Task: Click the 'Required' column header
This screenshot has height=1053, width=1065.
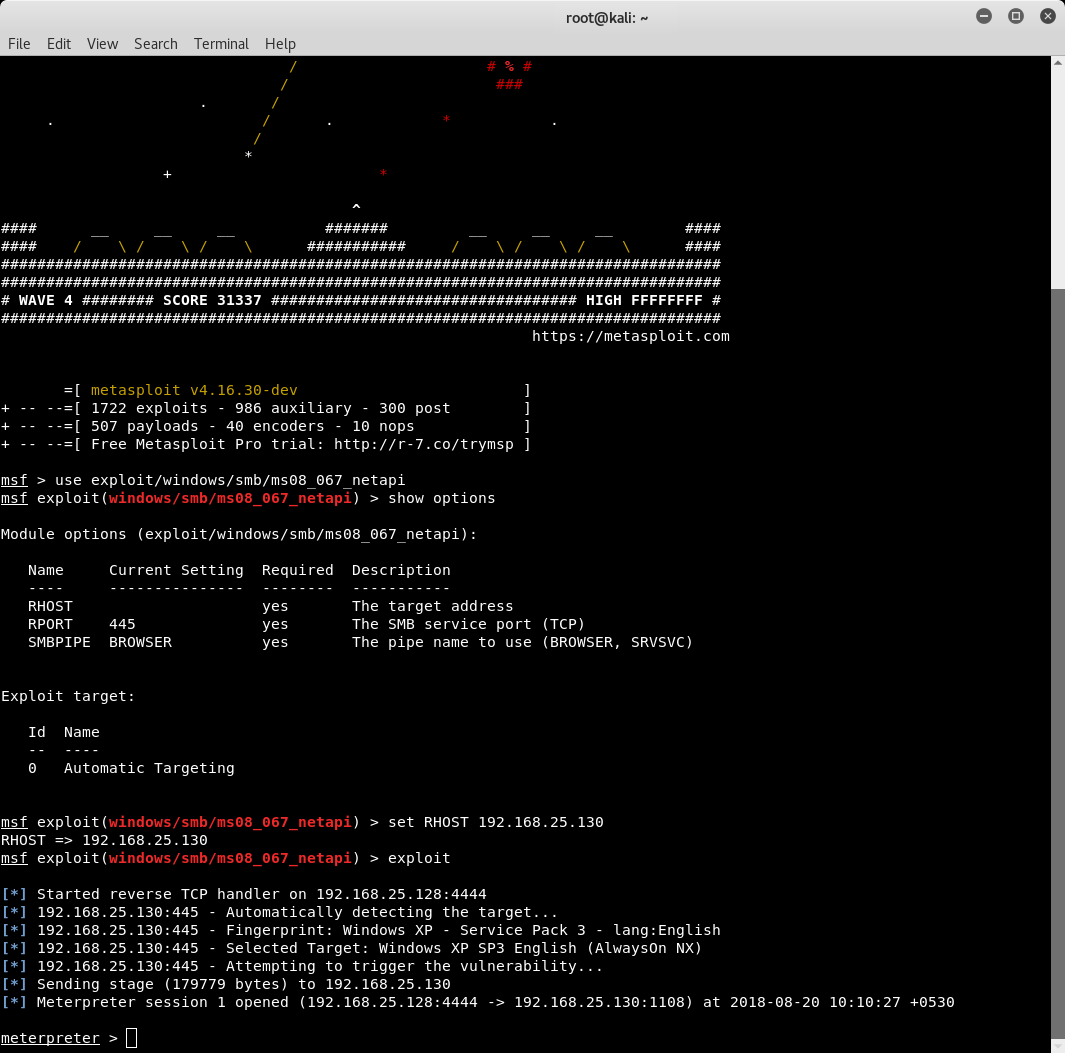Action: (297, 571)
